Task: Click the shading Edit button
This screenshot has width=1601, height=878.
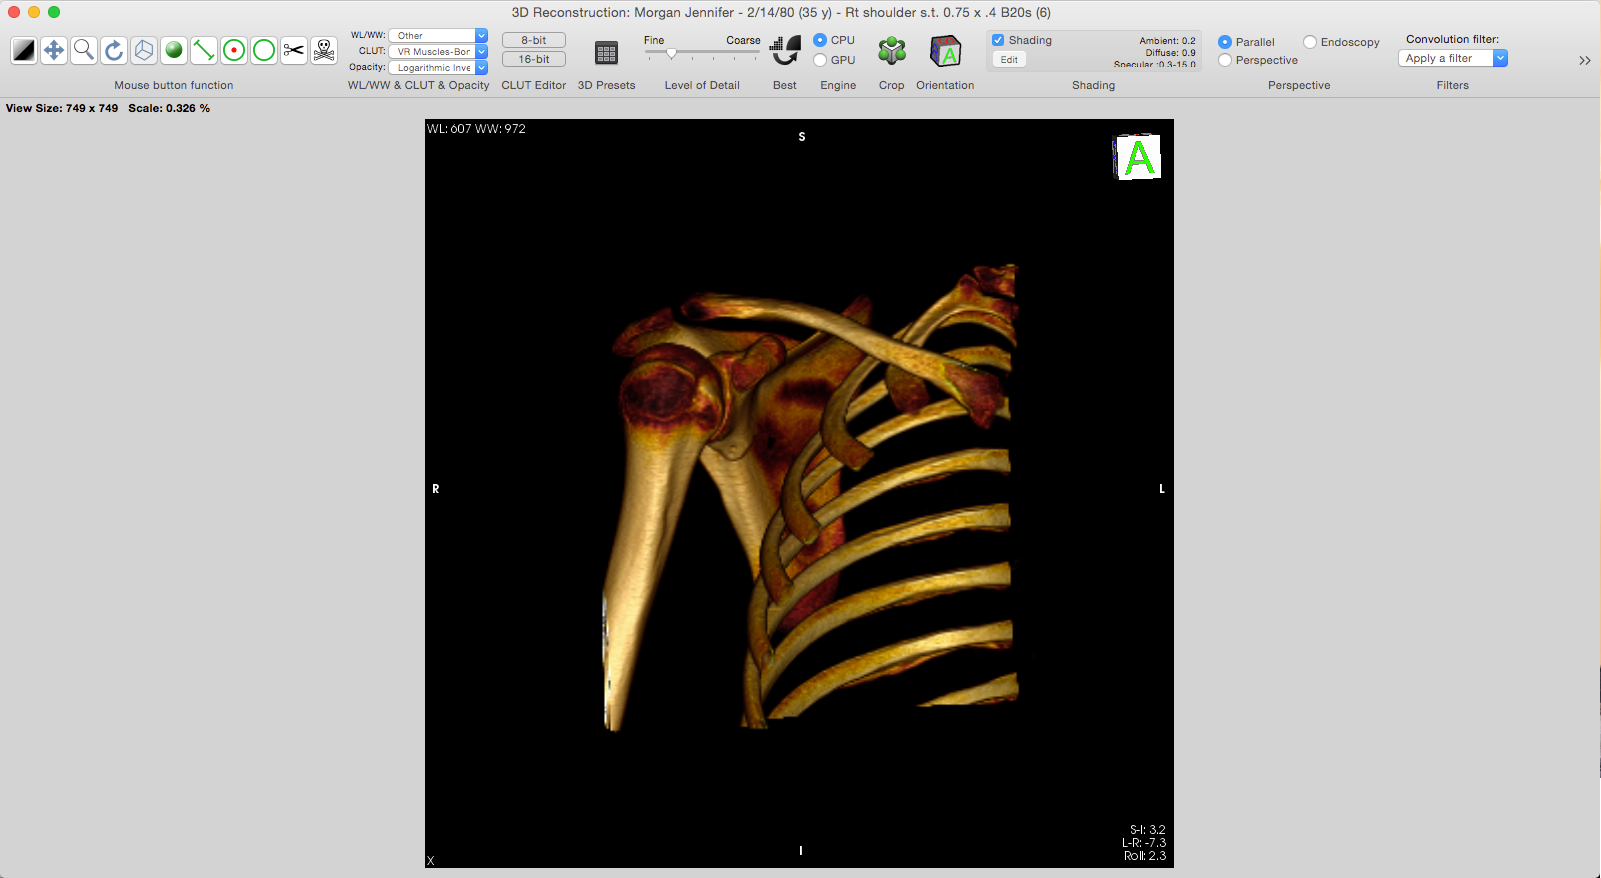Action: tap(1009, 60)
